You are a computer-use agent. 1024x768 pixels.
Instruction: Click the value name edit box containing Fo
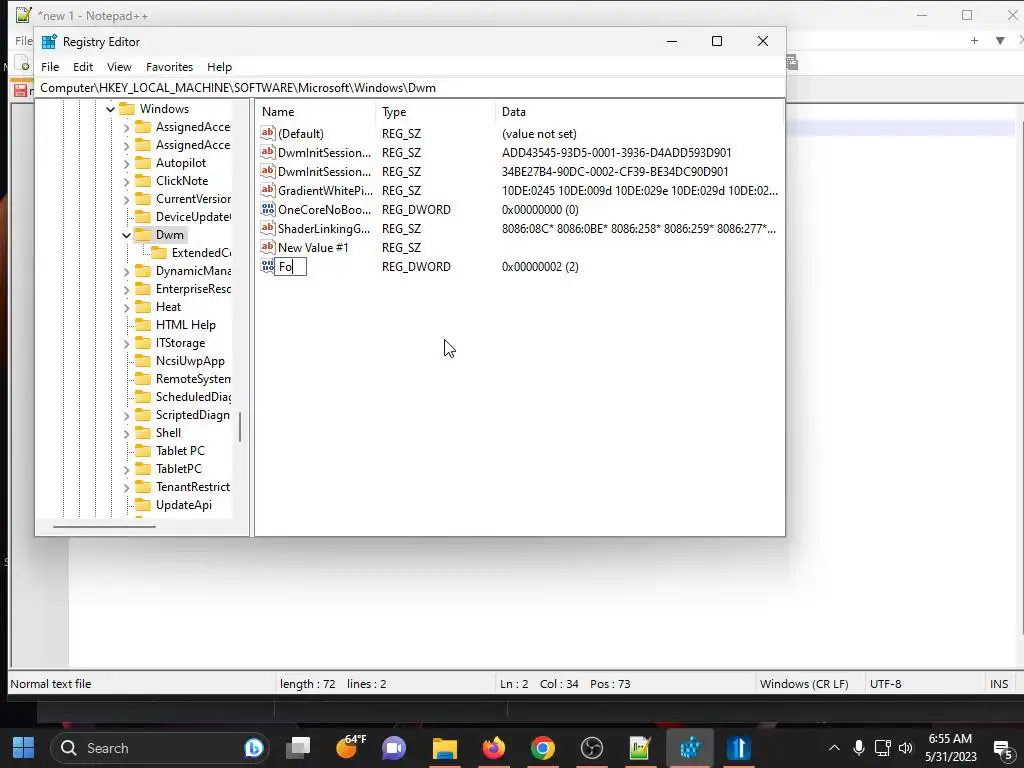291,266
